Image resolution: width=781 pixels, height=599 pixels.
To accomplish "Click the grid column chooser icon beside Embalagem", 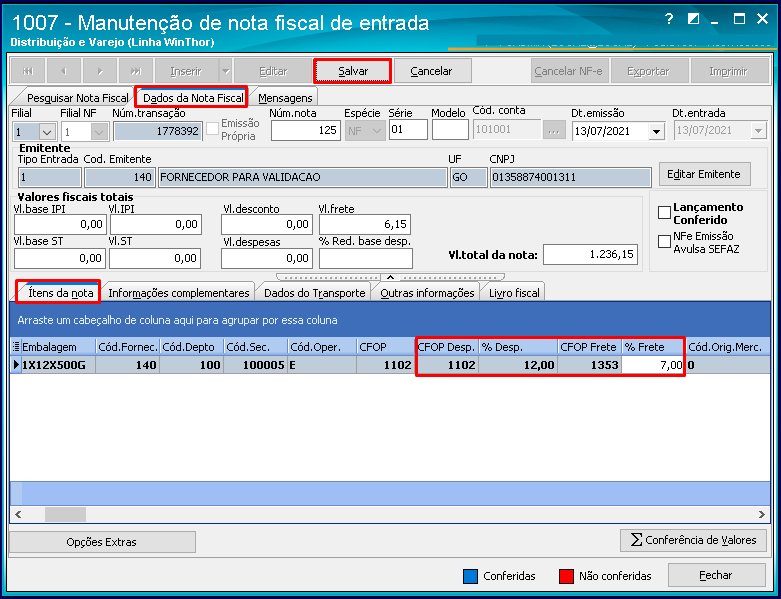I will tap(16, 347).
